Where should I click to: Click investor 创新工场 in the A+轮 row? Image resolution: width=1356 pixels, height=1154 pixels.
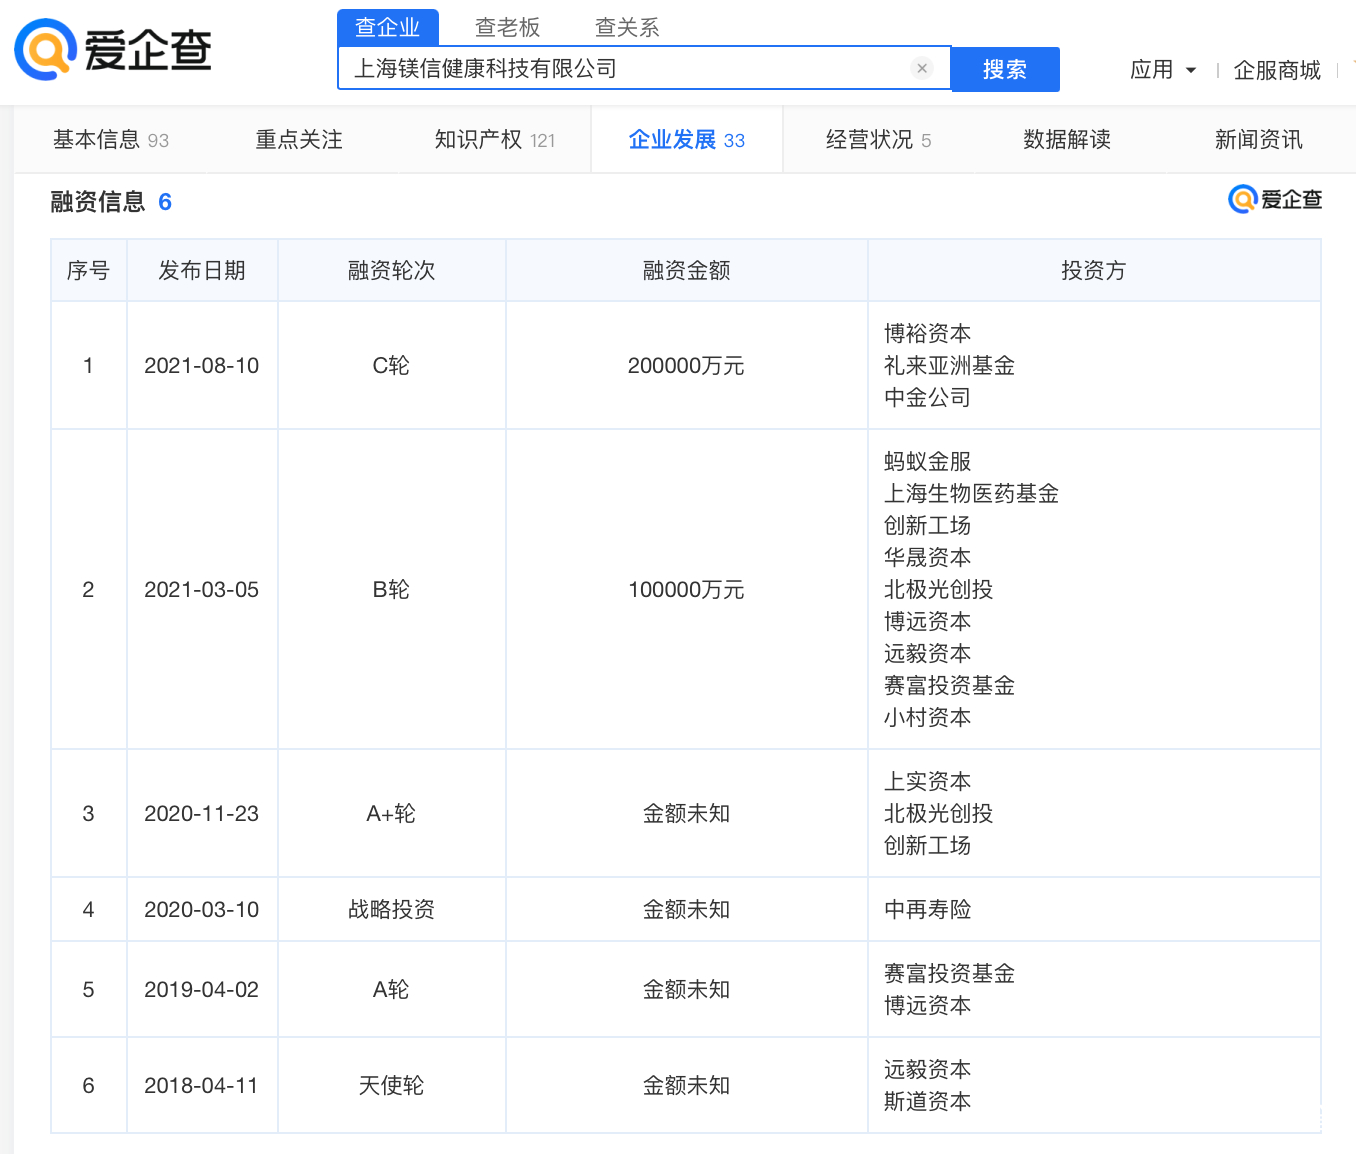click(x=927, y=846)
